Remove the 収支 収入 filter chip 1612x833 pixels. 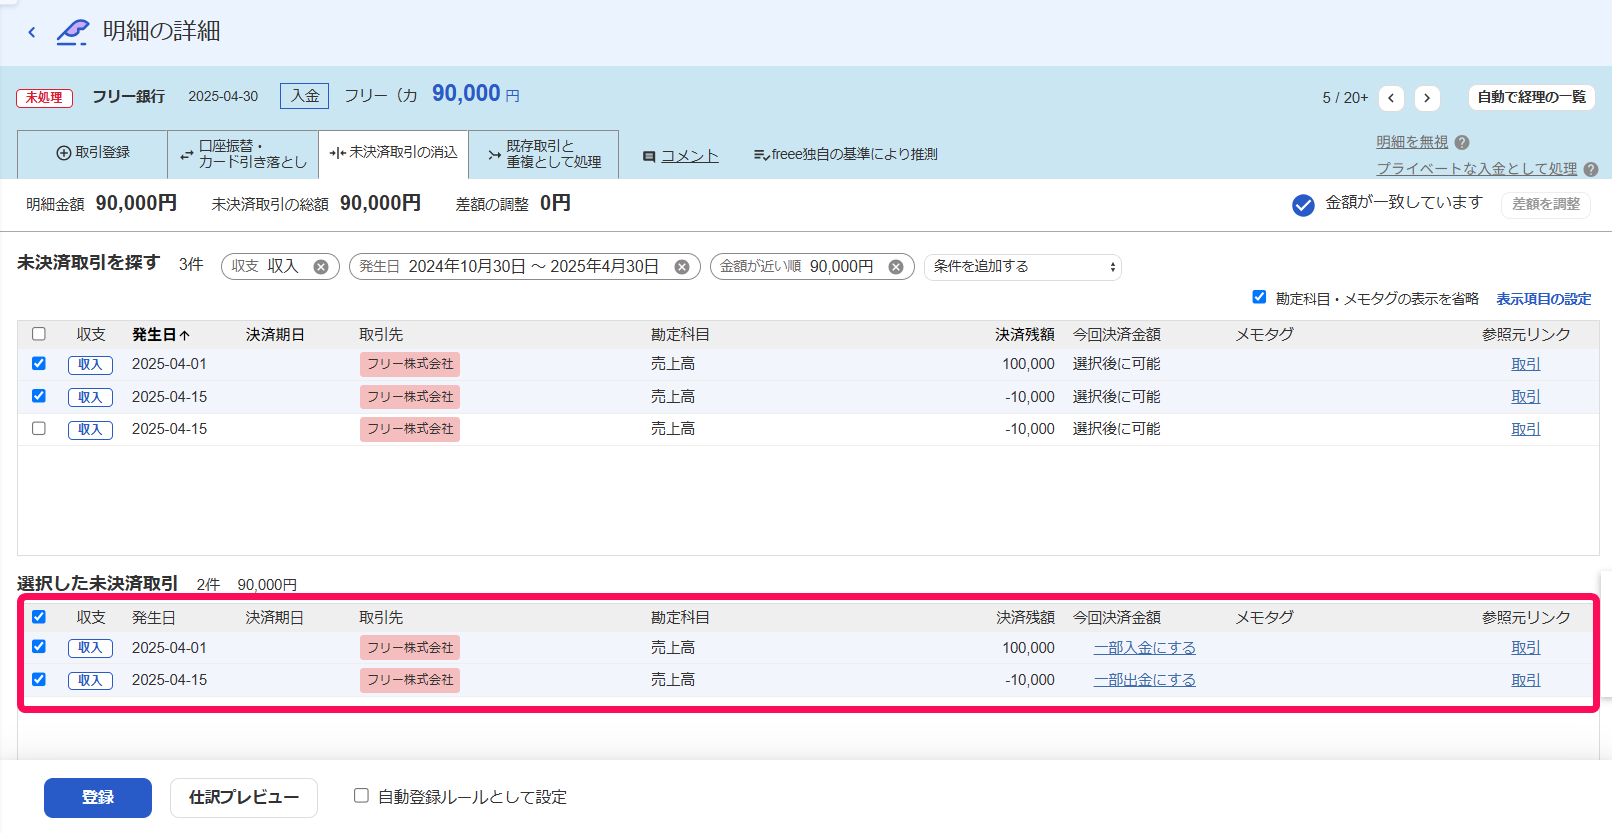(321, 267)
